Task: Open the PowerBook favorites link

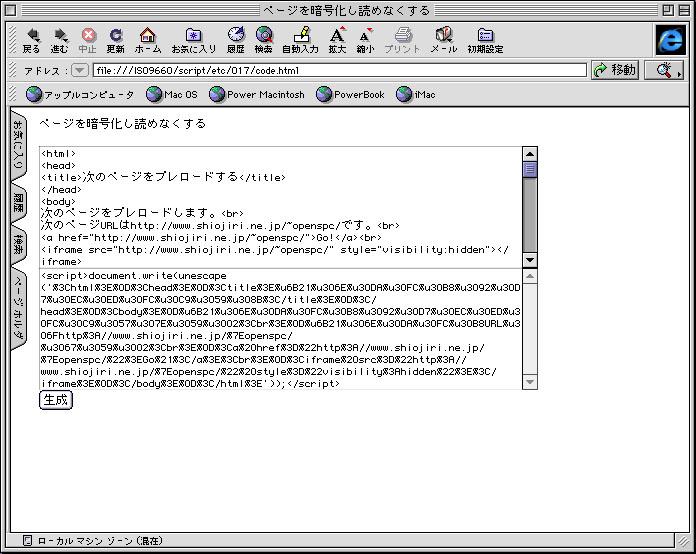Action: (350, 95)
